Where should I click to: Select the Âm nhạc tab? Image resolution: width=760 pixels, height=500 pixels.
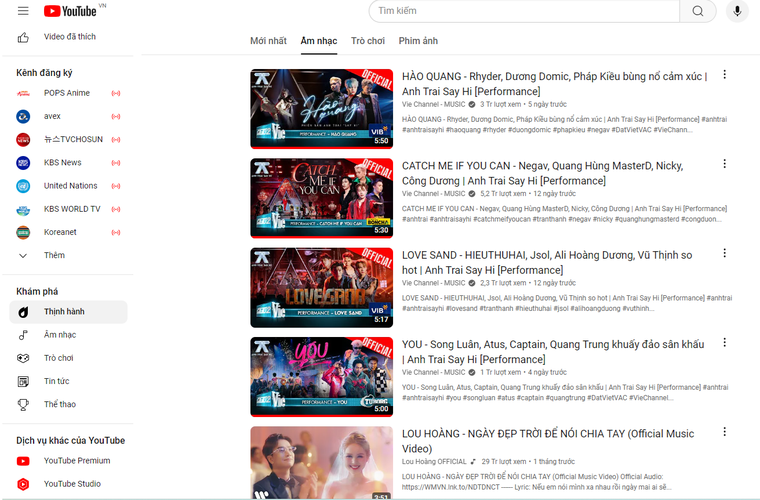pyautogui.click(x=318, y=41)
